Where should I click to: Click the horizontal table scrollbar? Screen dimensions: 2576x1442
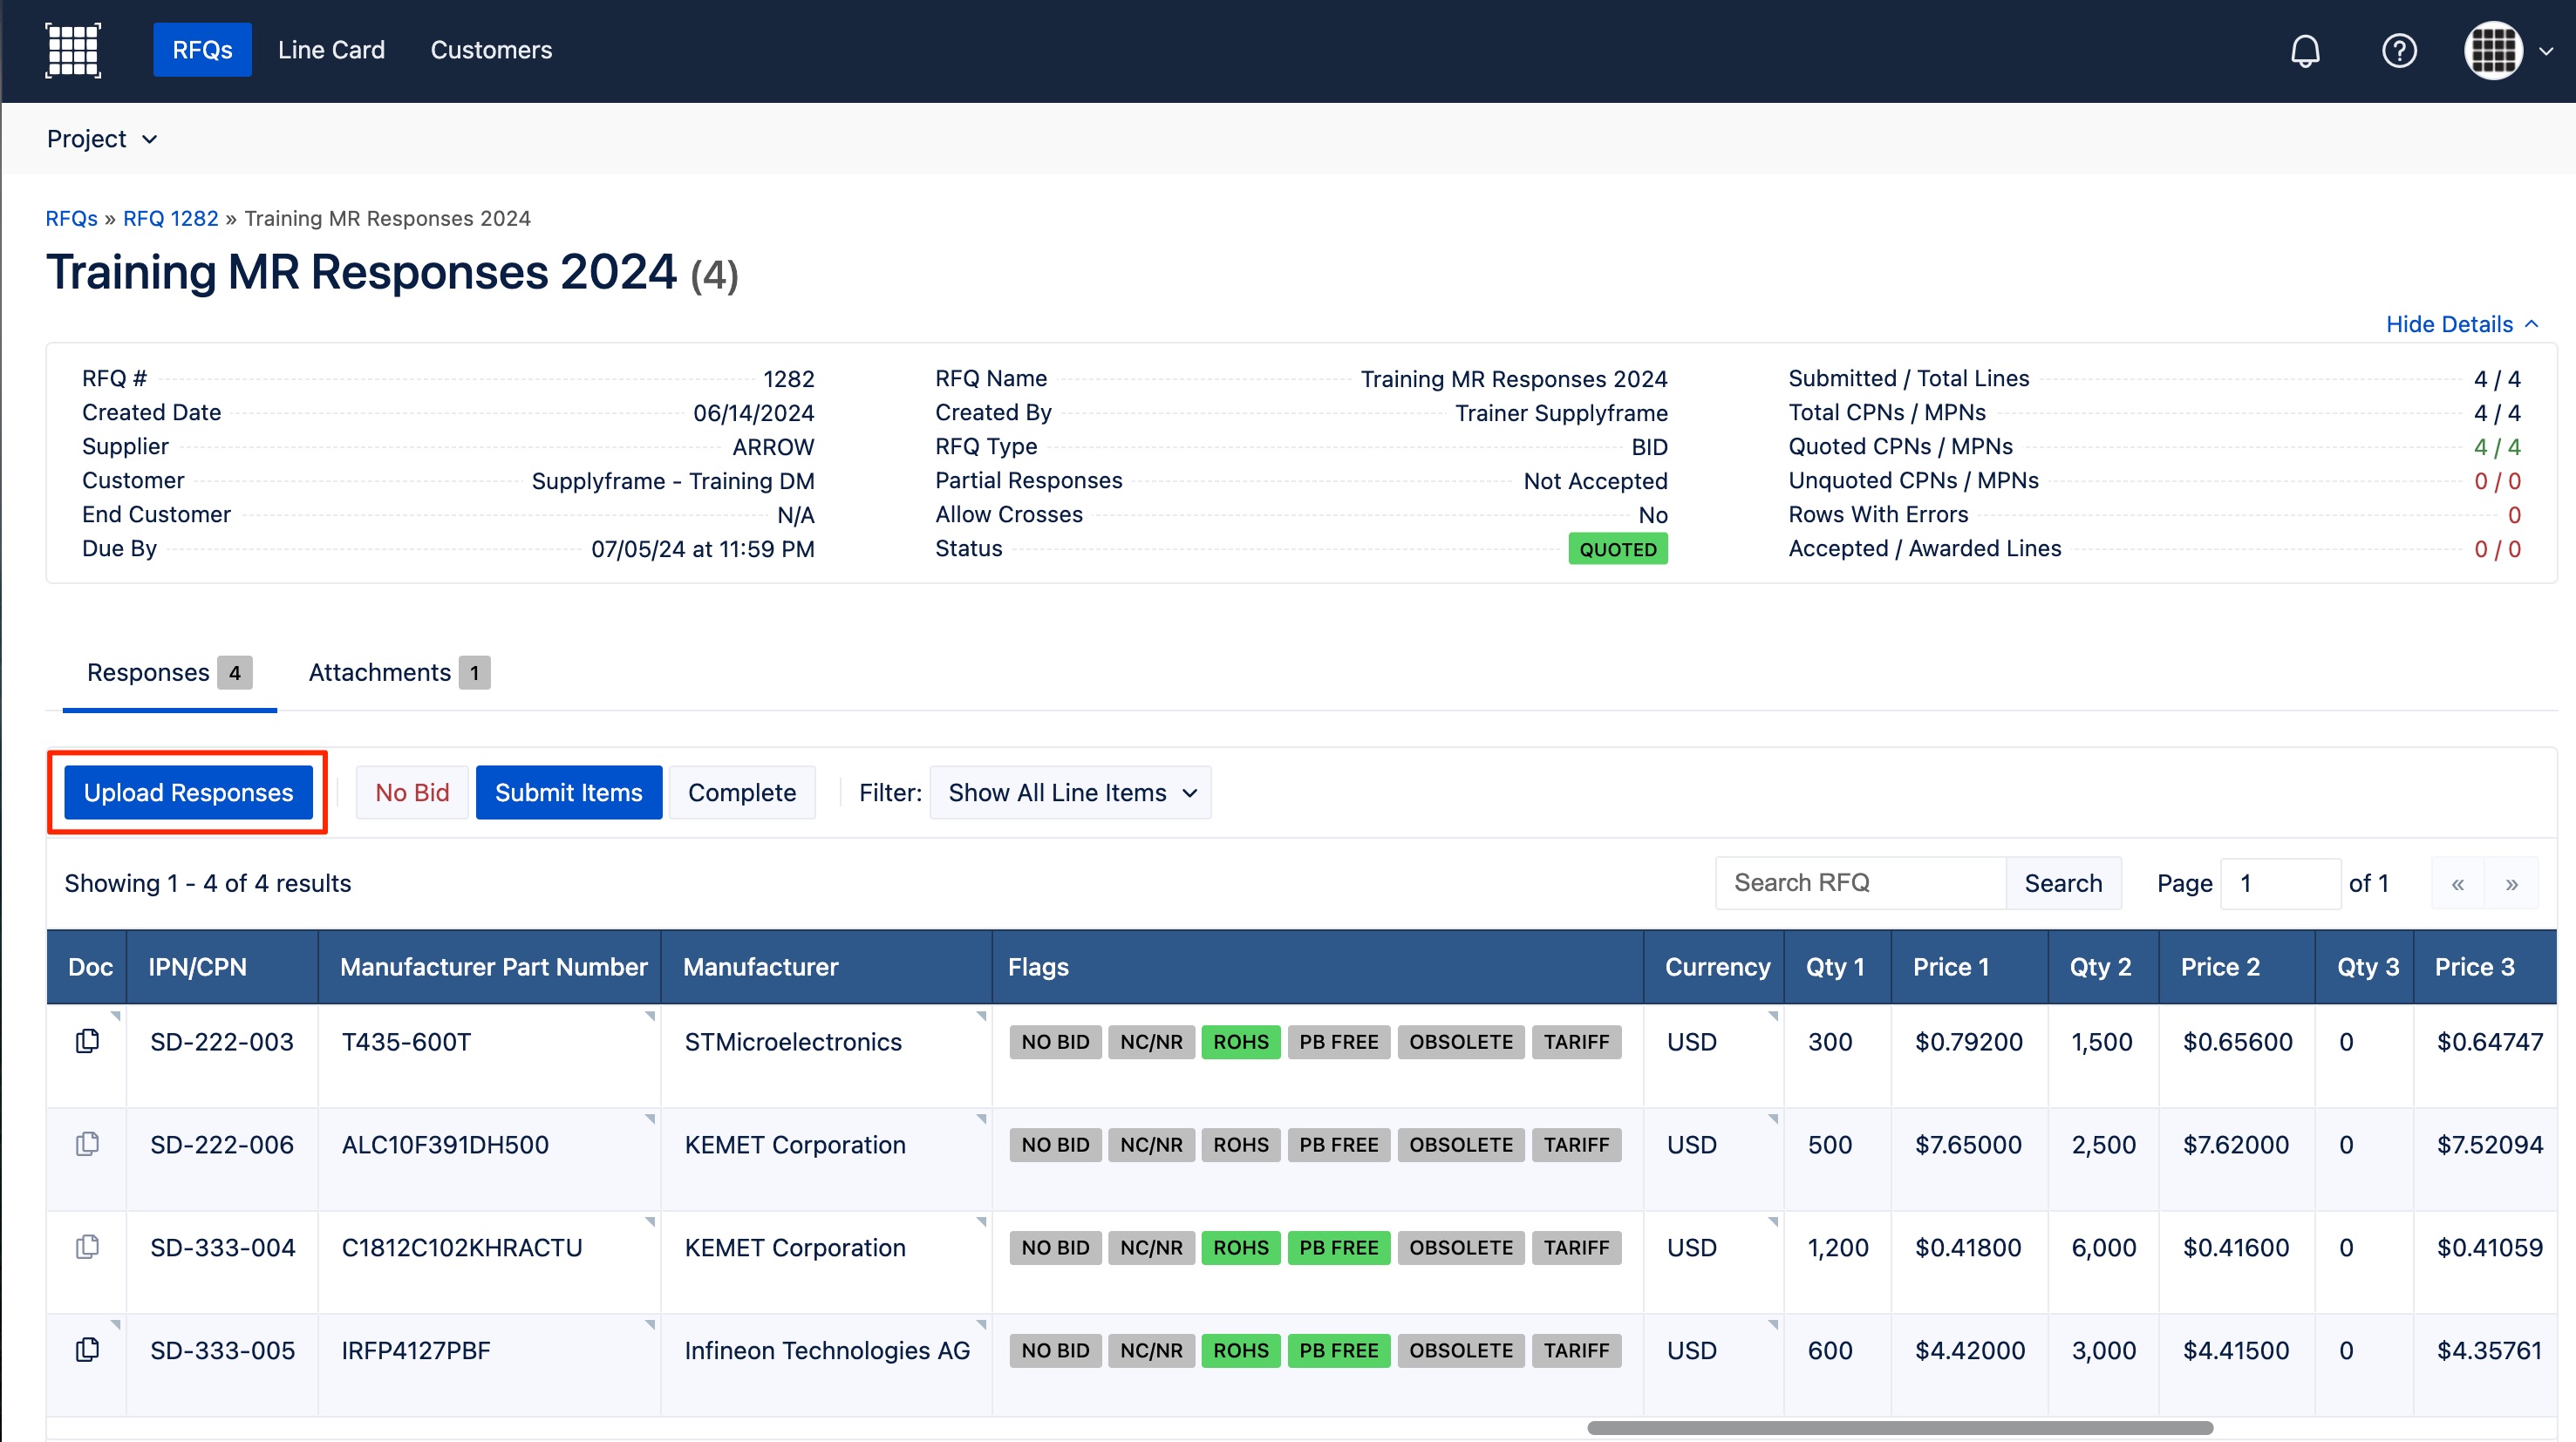point(1899,1428)
